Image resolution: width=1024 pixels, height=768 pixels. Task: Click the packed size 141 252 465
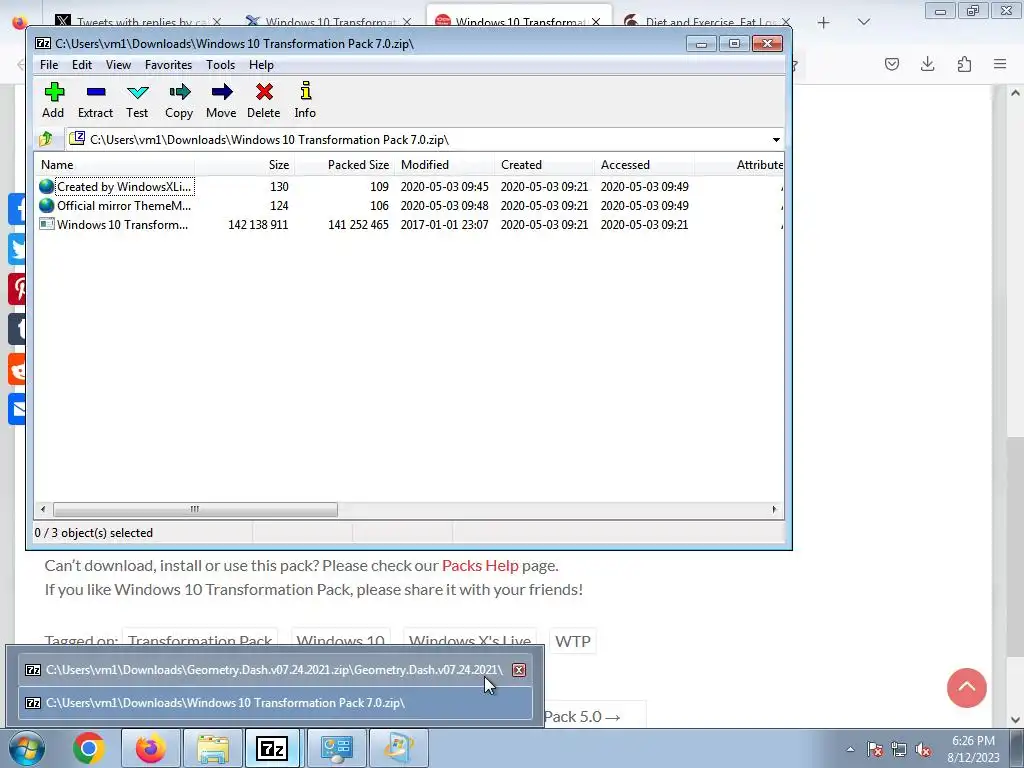[x=358, y=225]
